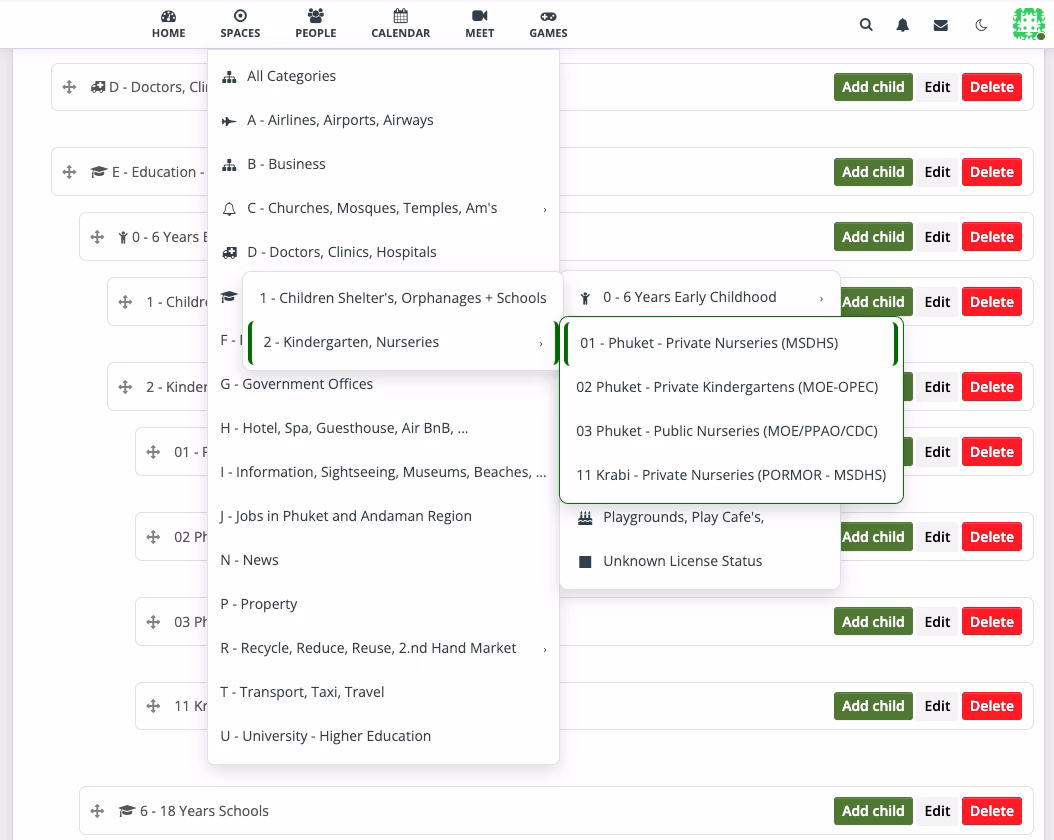Choose J - Jobs in Phuket and Andaman Region
1054x840 pixels.
(x=383, y=516)
